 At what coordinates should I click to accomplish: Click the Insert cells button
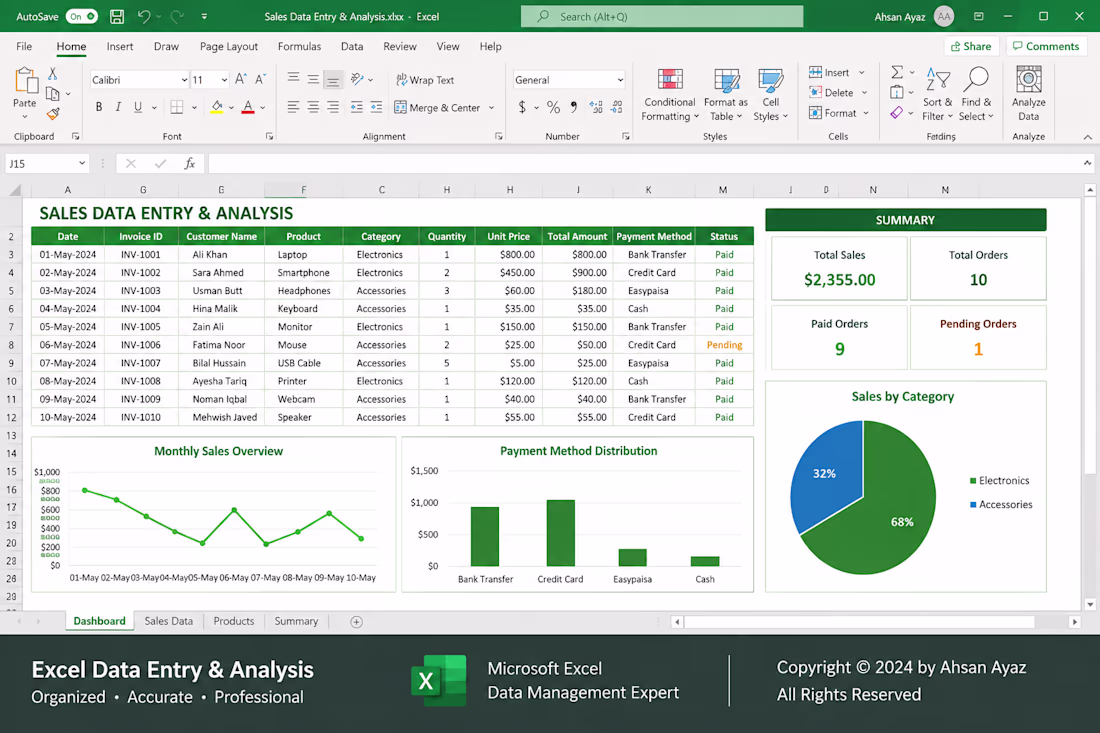(x=829, y=72)
